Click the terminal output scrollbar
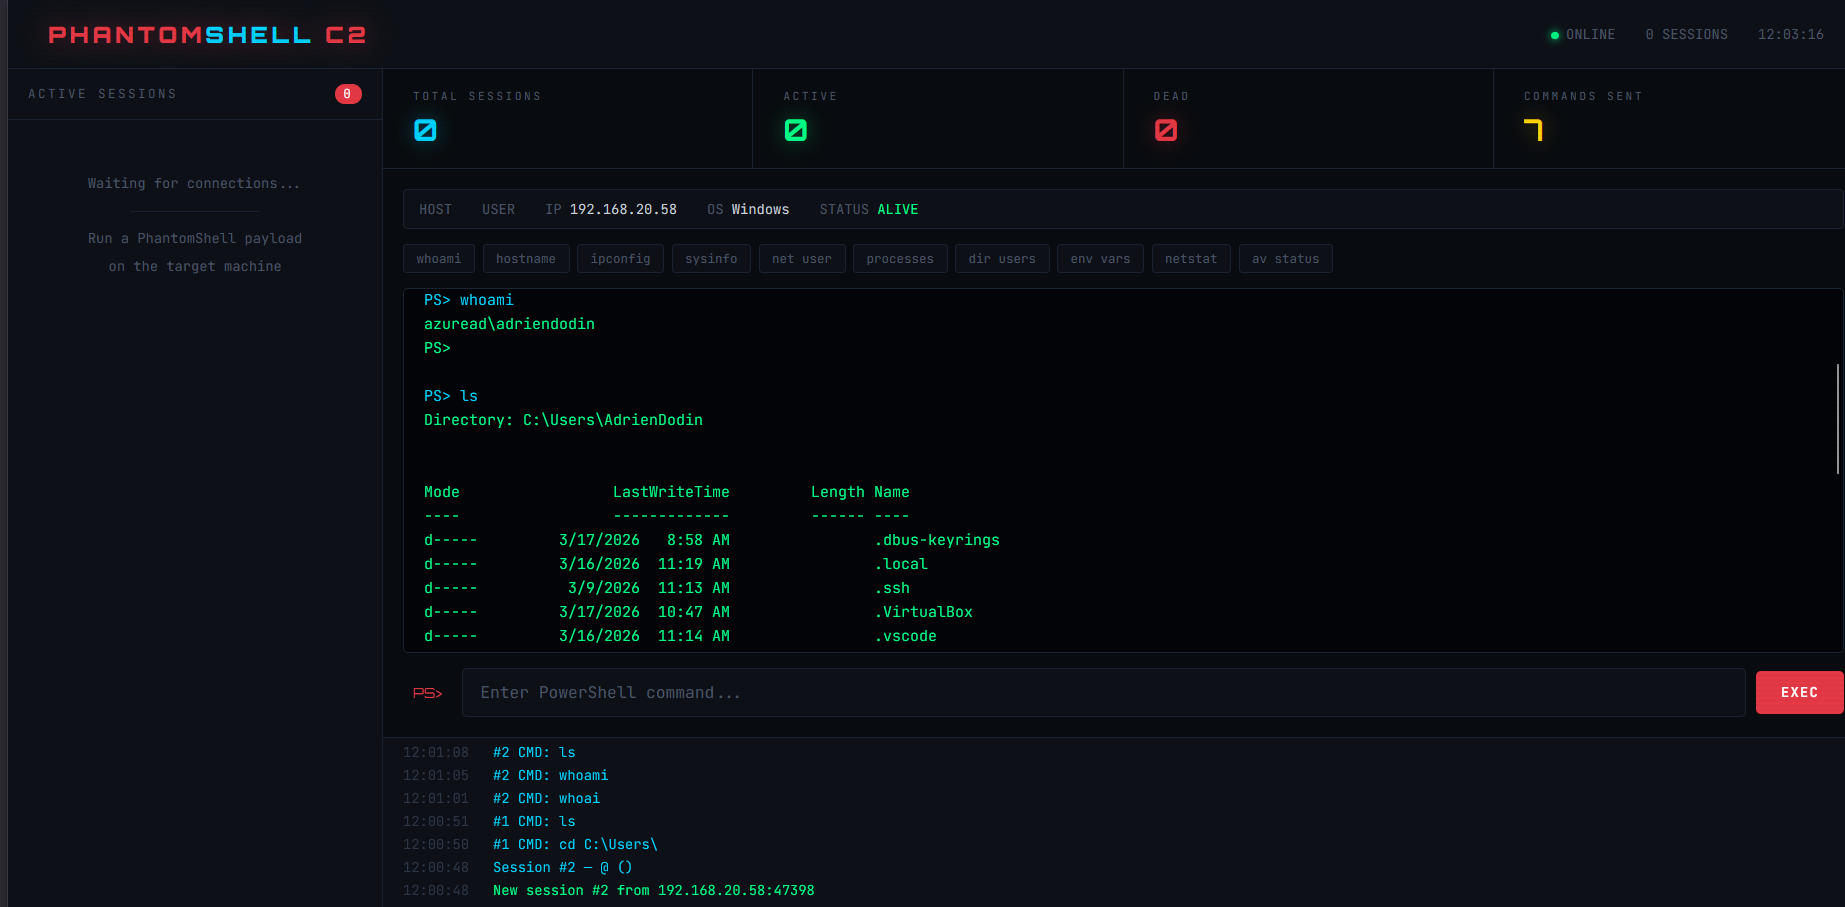1845x907 pixels. tap(1837, 418)
